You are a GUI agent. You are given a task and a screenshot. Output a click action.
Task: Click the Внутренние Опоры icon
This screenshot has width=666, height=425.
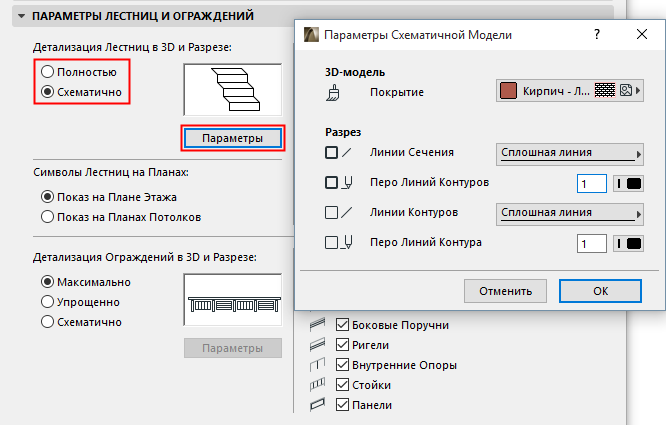pos(320,365)
